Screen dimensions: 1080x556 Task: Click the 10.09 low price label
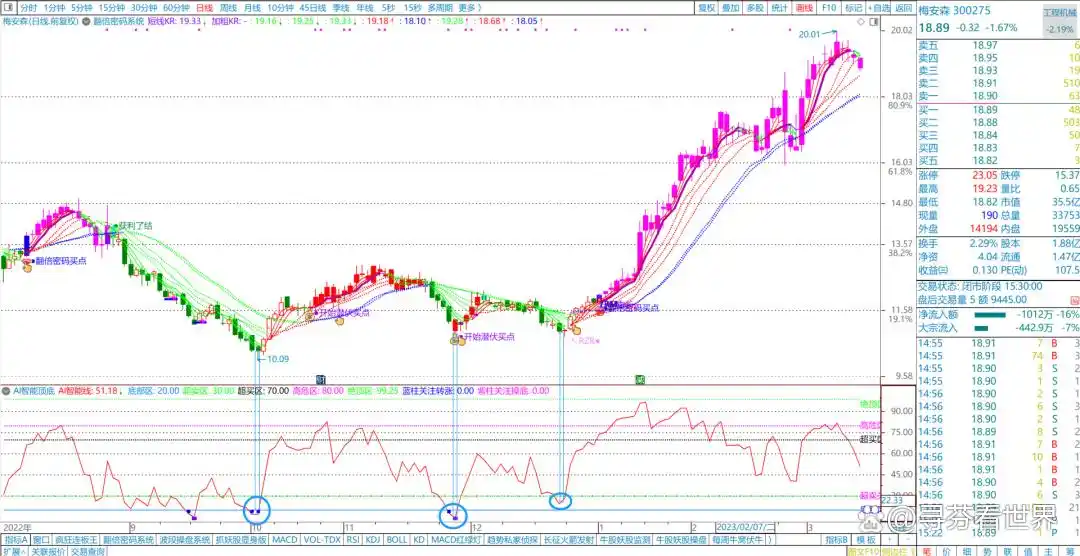click(x=278, y=359)
